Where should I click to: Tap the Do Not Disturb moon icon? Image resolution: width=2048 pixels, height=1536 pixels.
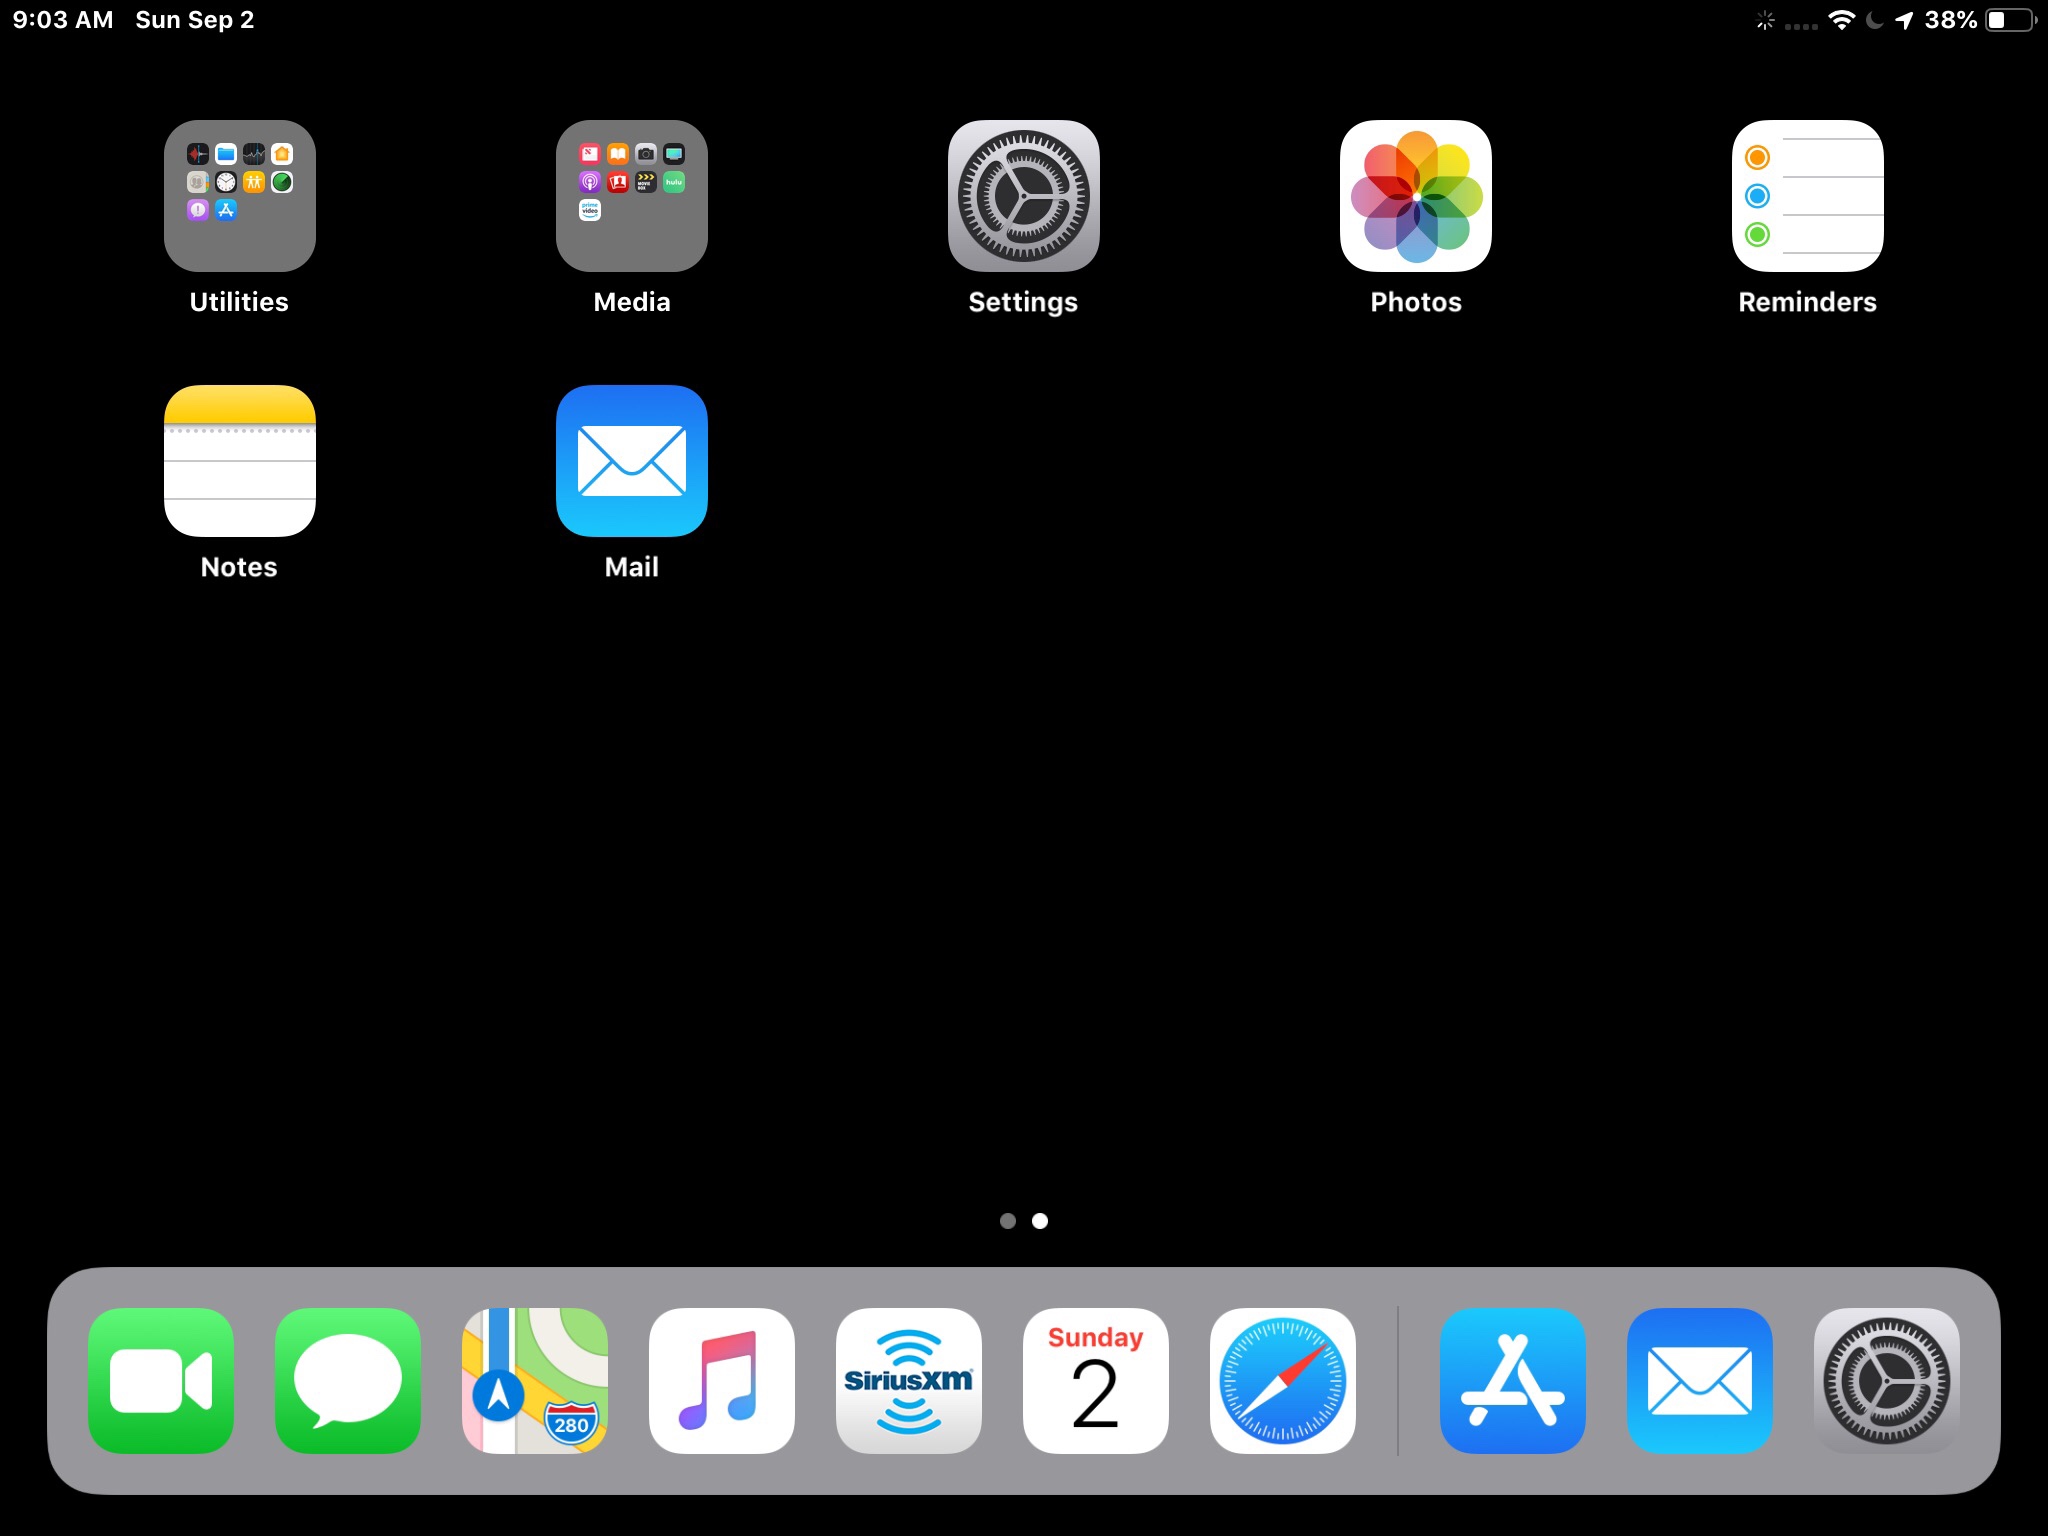point(1875,20)
